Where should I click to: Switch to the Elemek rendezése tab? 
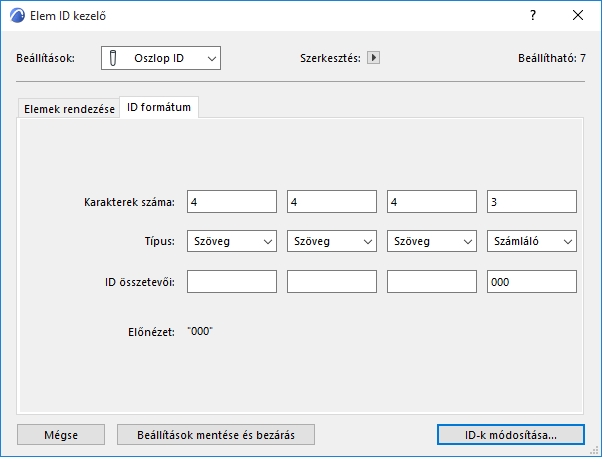69,108
